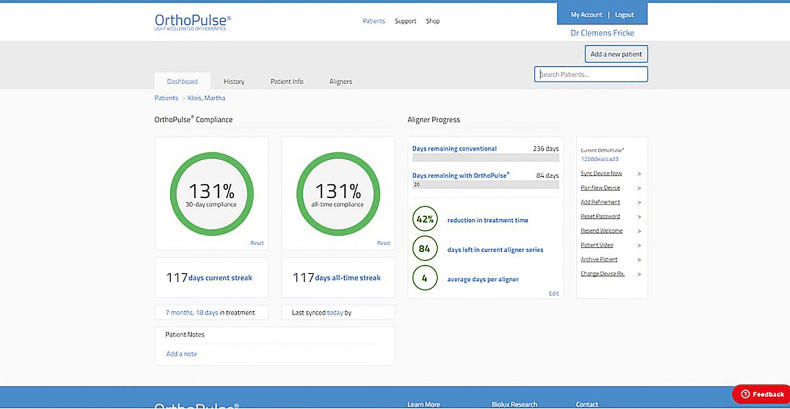This screenshot has height=409, width=790.
Task: Click the 30-day compliance ring
Action: 212,194
